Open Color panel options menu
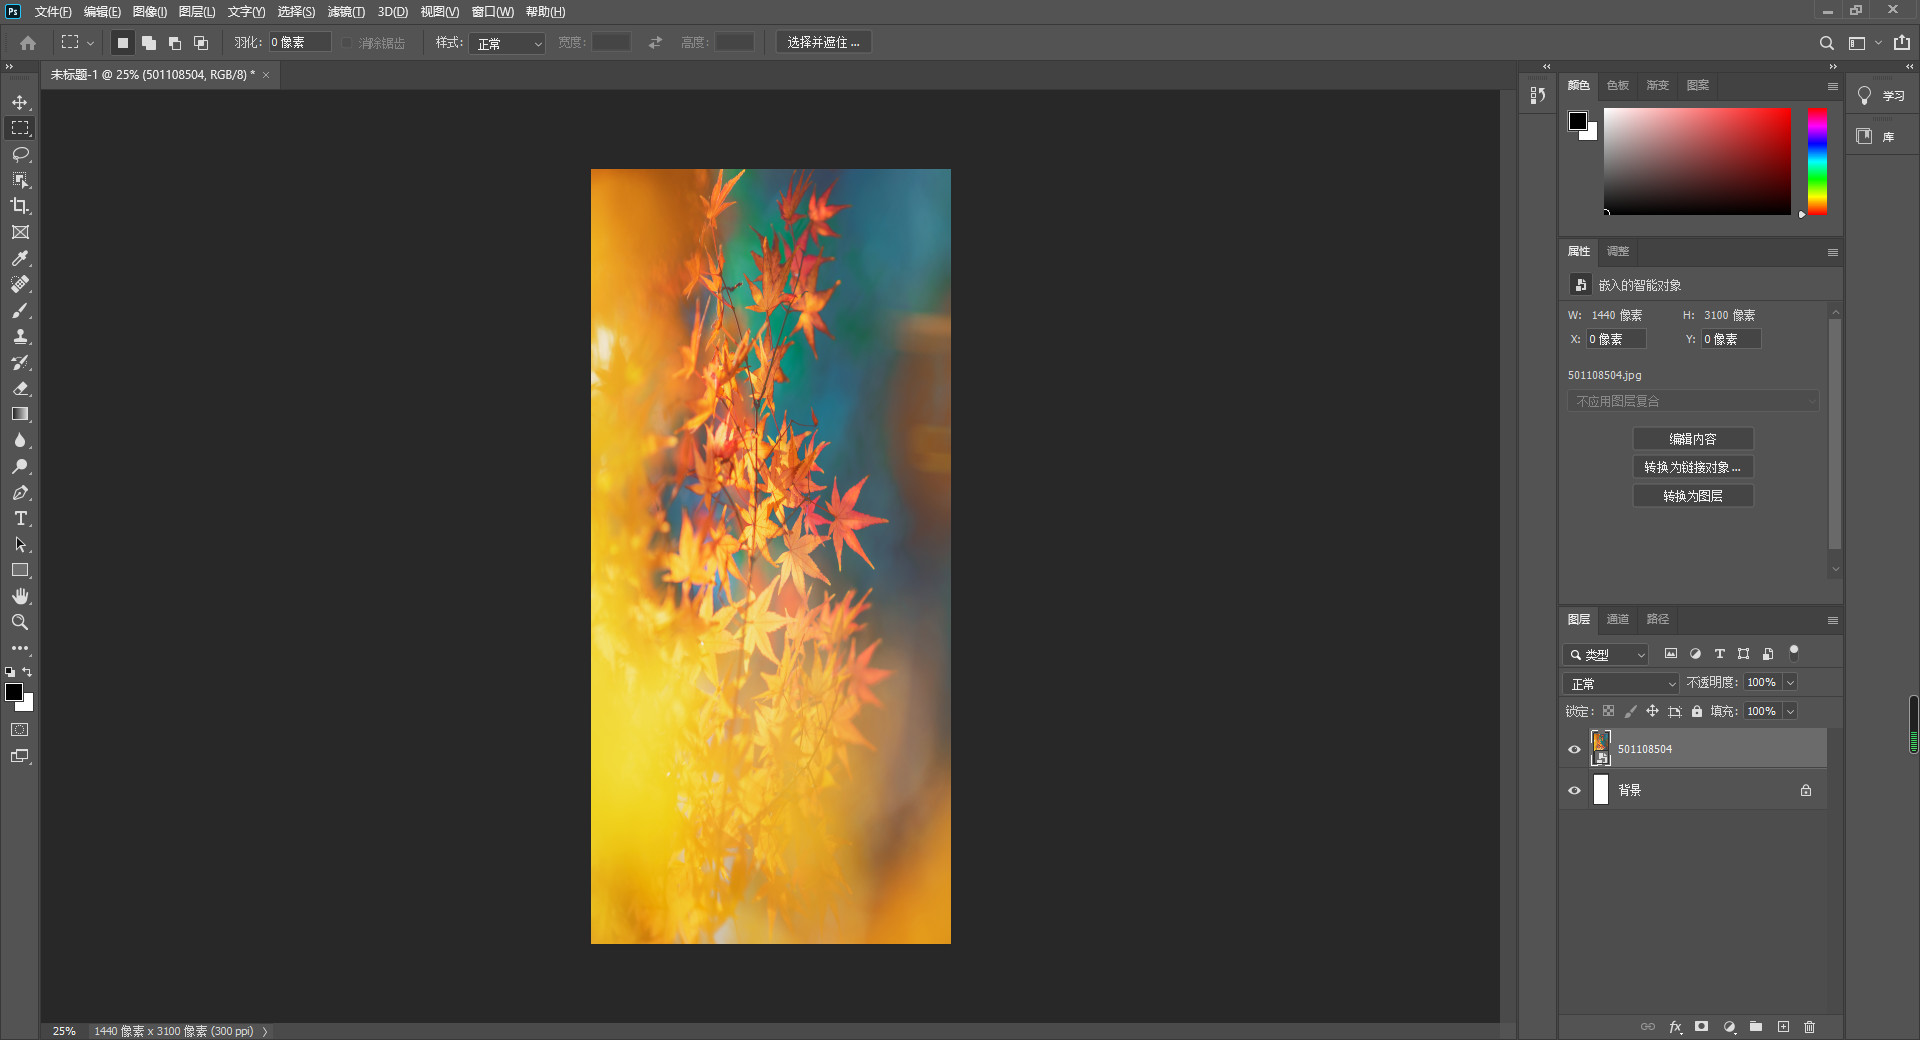Viewport: 1920px width, 1040px height. pyautogui.click(x=1833, y=86)
